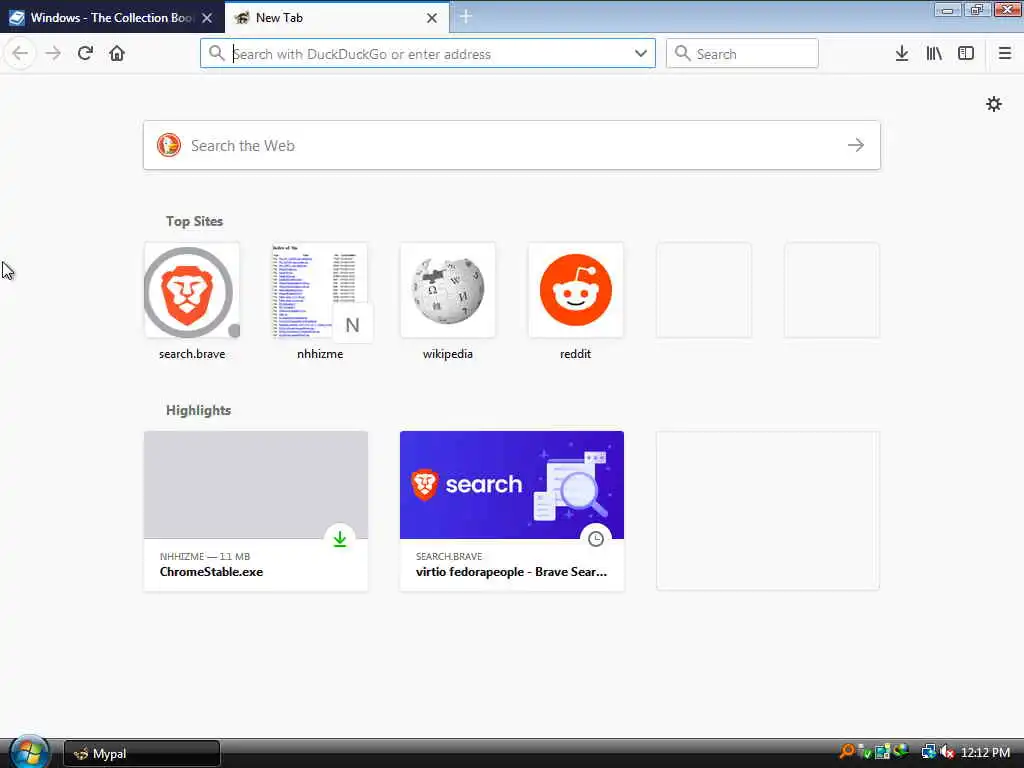The height and width of the screenshot is (768, 1024).
Task: Select the New Tab tab
Action: [336, 18]
